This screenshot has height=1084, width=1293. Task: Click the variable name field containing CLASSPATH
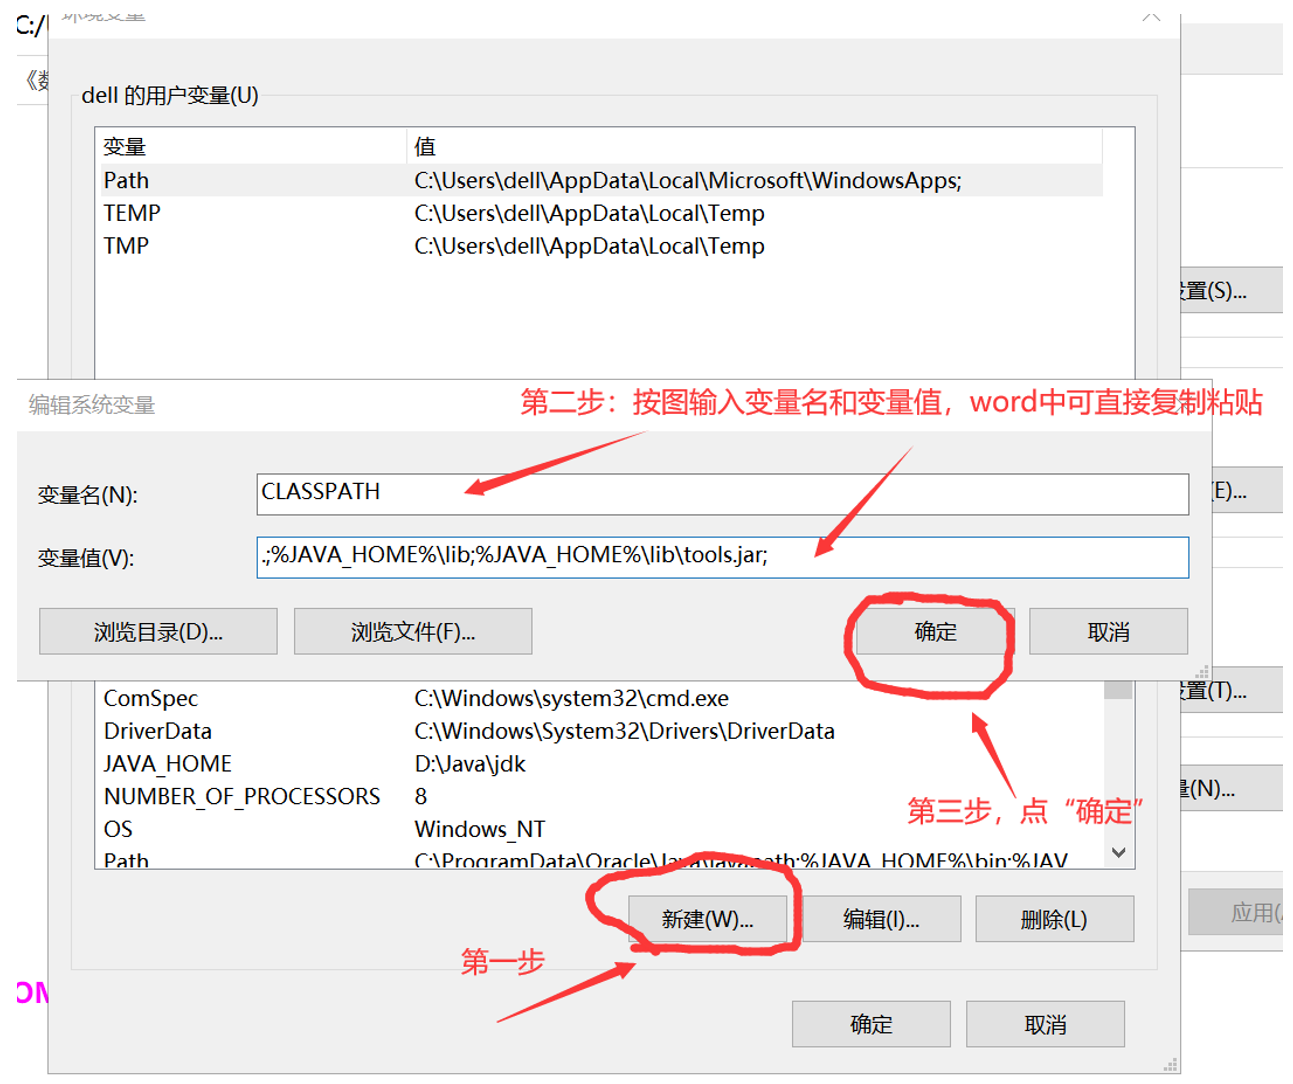pos(722,494)
